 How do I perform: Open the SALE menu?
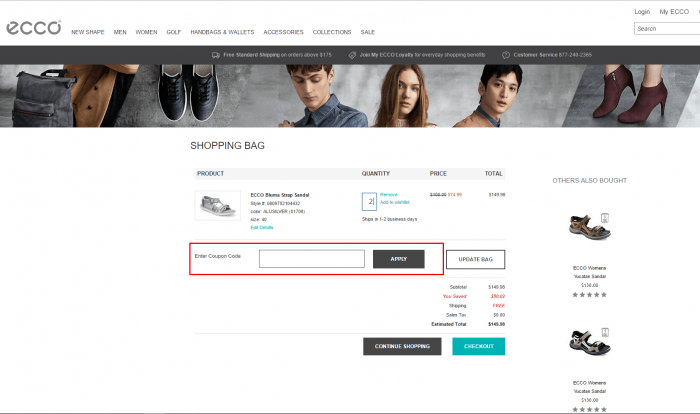368,32
